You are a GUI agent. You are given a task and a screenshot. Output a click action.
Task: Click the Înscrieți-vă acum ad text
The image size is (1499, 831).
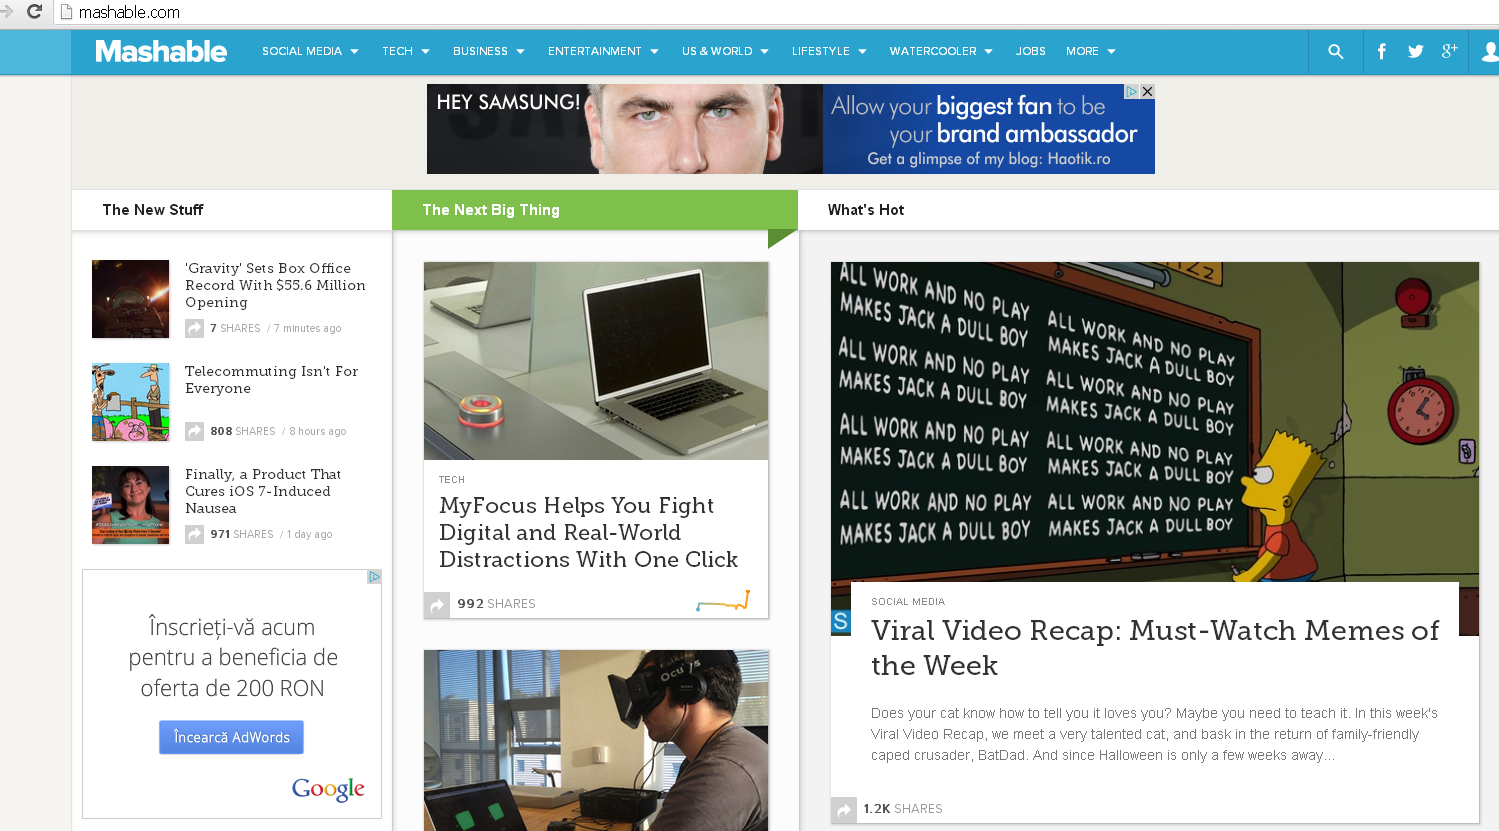coord(232,657)
